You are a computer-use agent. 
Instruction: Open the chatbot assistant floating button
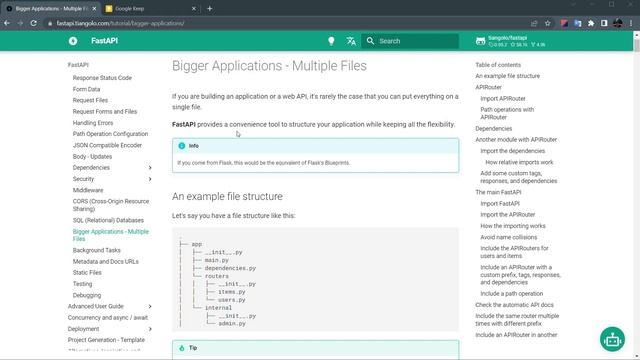[612, 339]
